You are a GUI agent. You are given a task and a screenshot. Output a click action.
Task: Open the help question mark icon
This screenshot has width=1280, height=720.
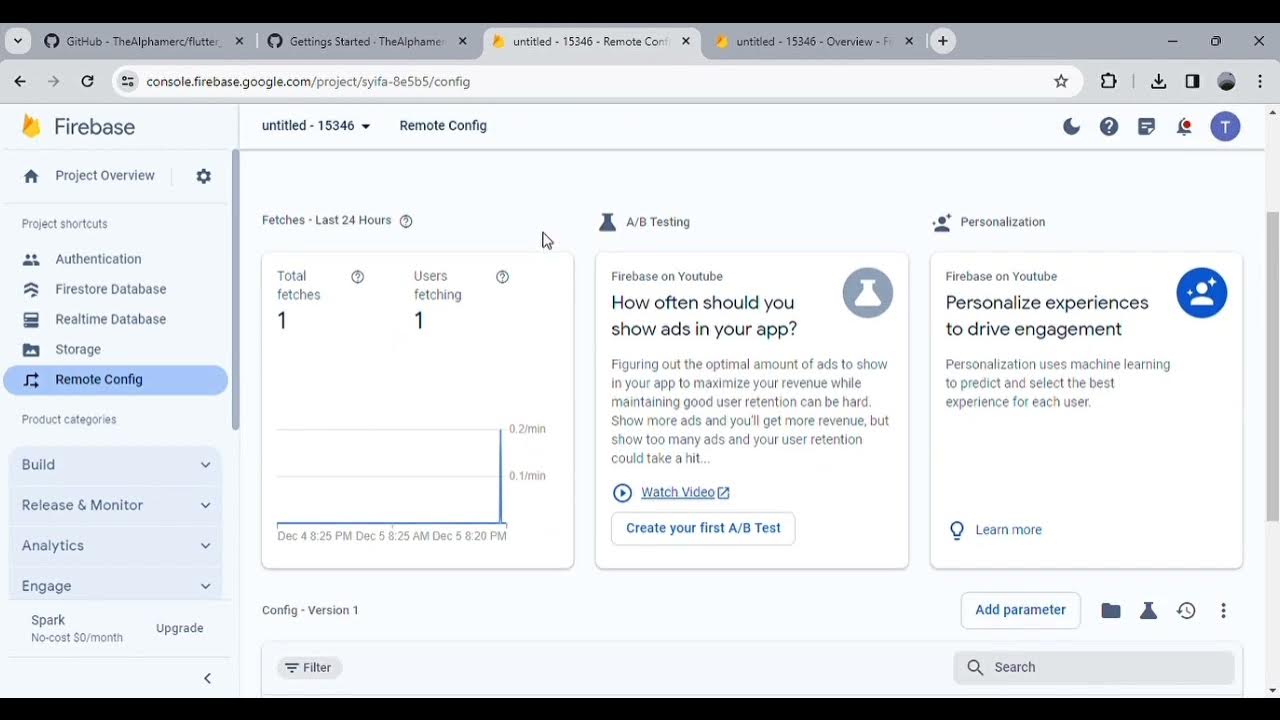click(x=1109, y=127)
